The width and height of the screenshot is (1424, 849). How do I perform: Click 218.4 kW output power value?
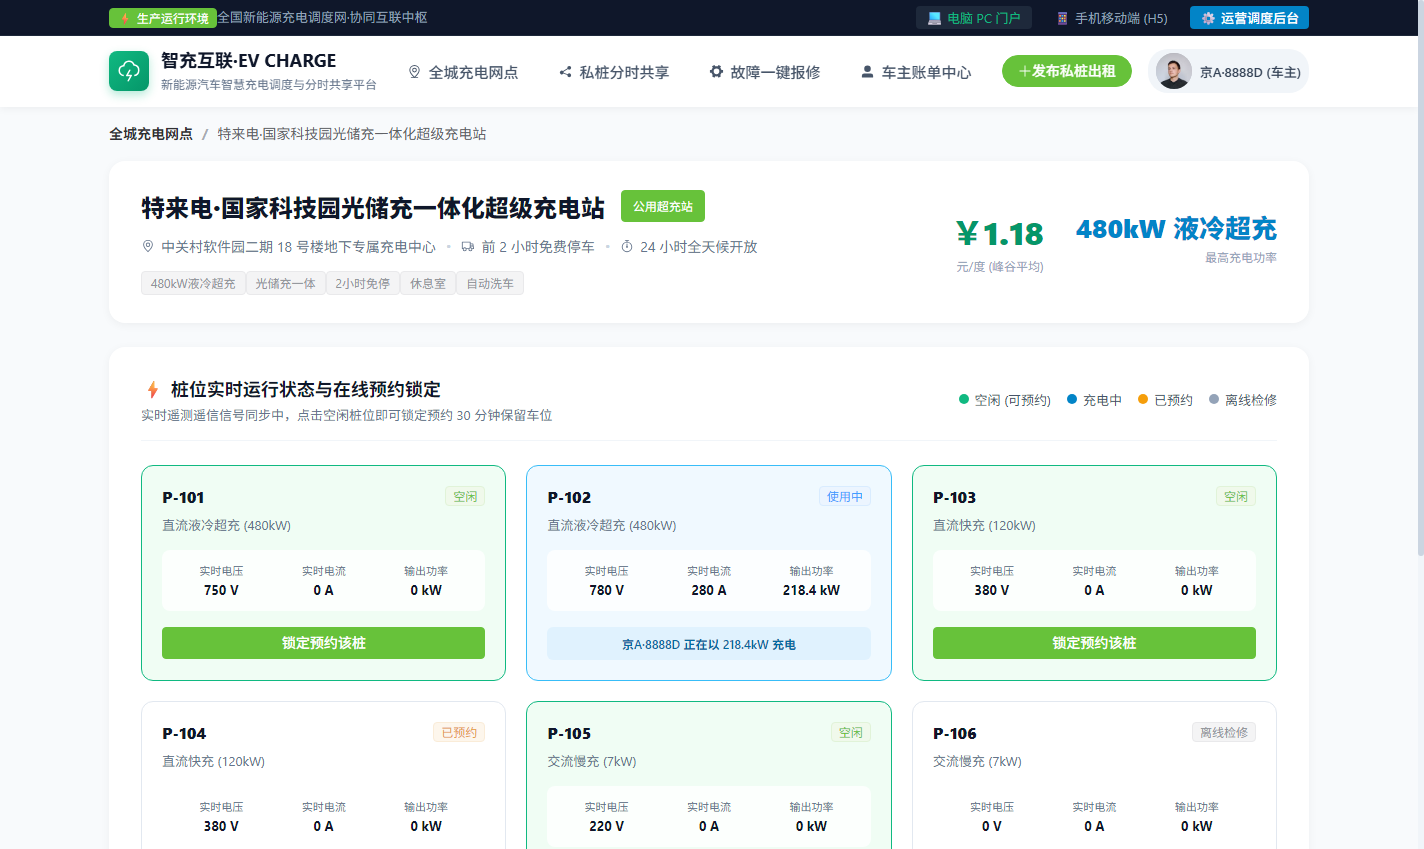[811, 590]
